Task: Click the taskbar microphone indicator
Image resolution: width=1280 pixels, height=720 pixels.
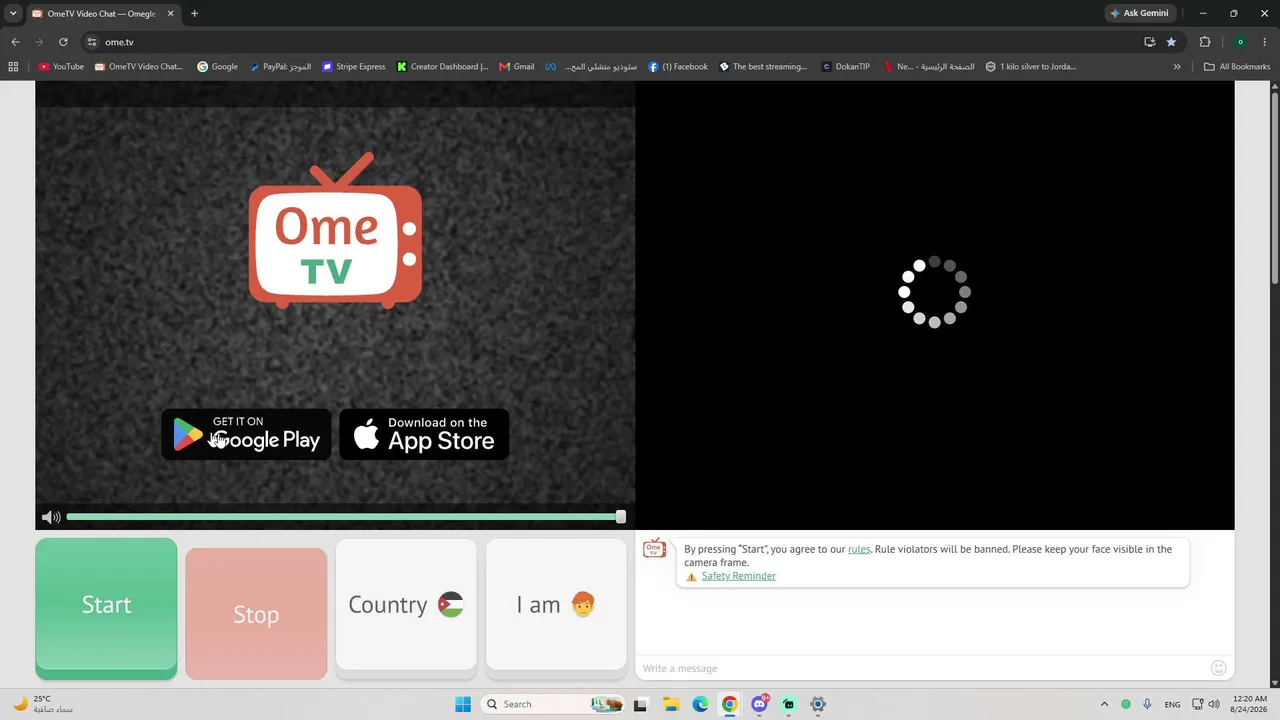Action: click(x=1147, y=704)
